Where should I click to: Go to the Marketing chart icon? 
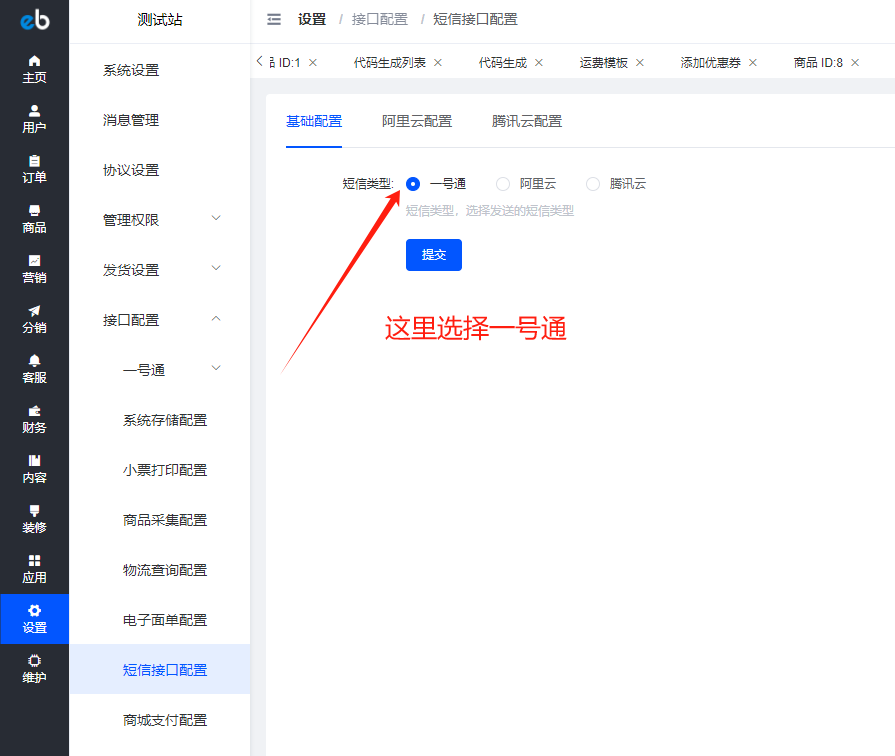tap(34, 261)
